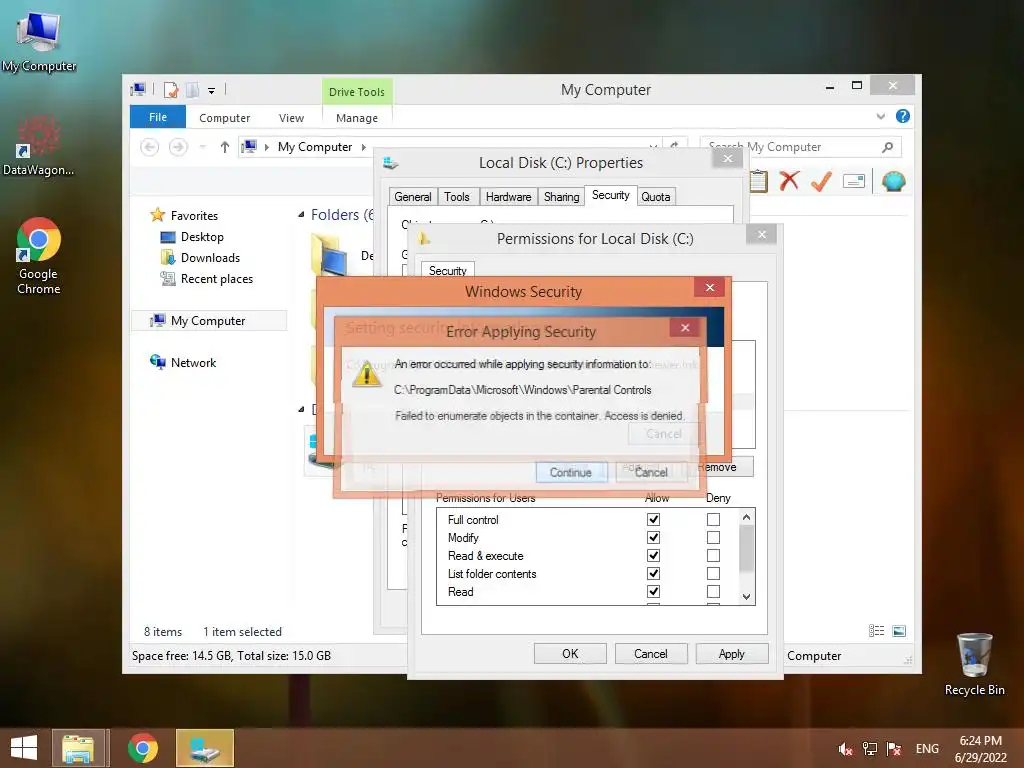This screenshot has height=768, width=1024.
Task: Select Network in navigation pane
Action: coord(193,362)
